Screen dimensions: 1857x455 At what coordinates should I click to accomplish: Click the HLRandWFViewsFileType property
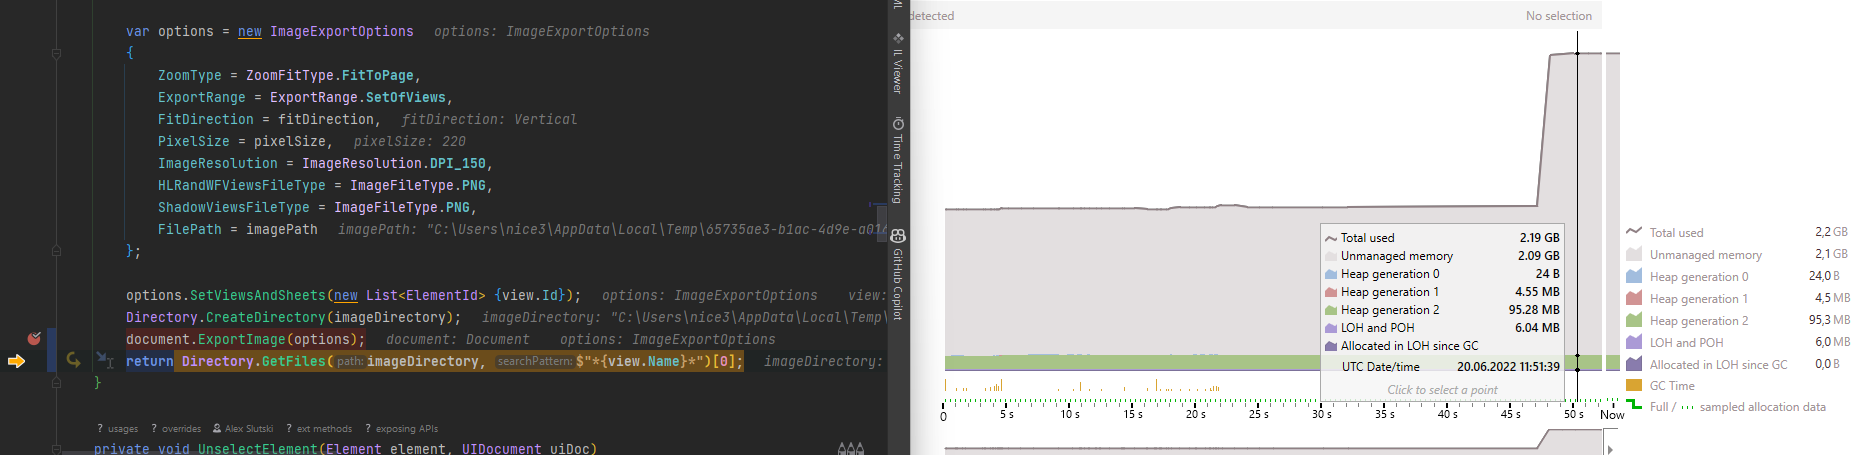pos(242,186)
